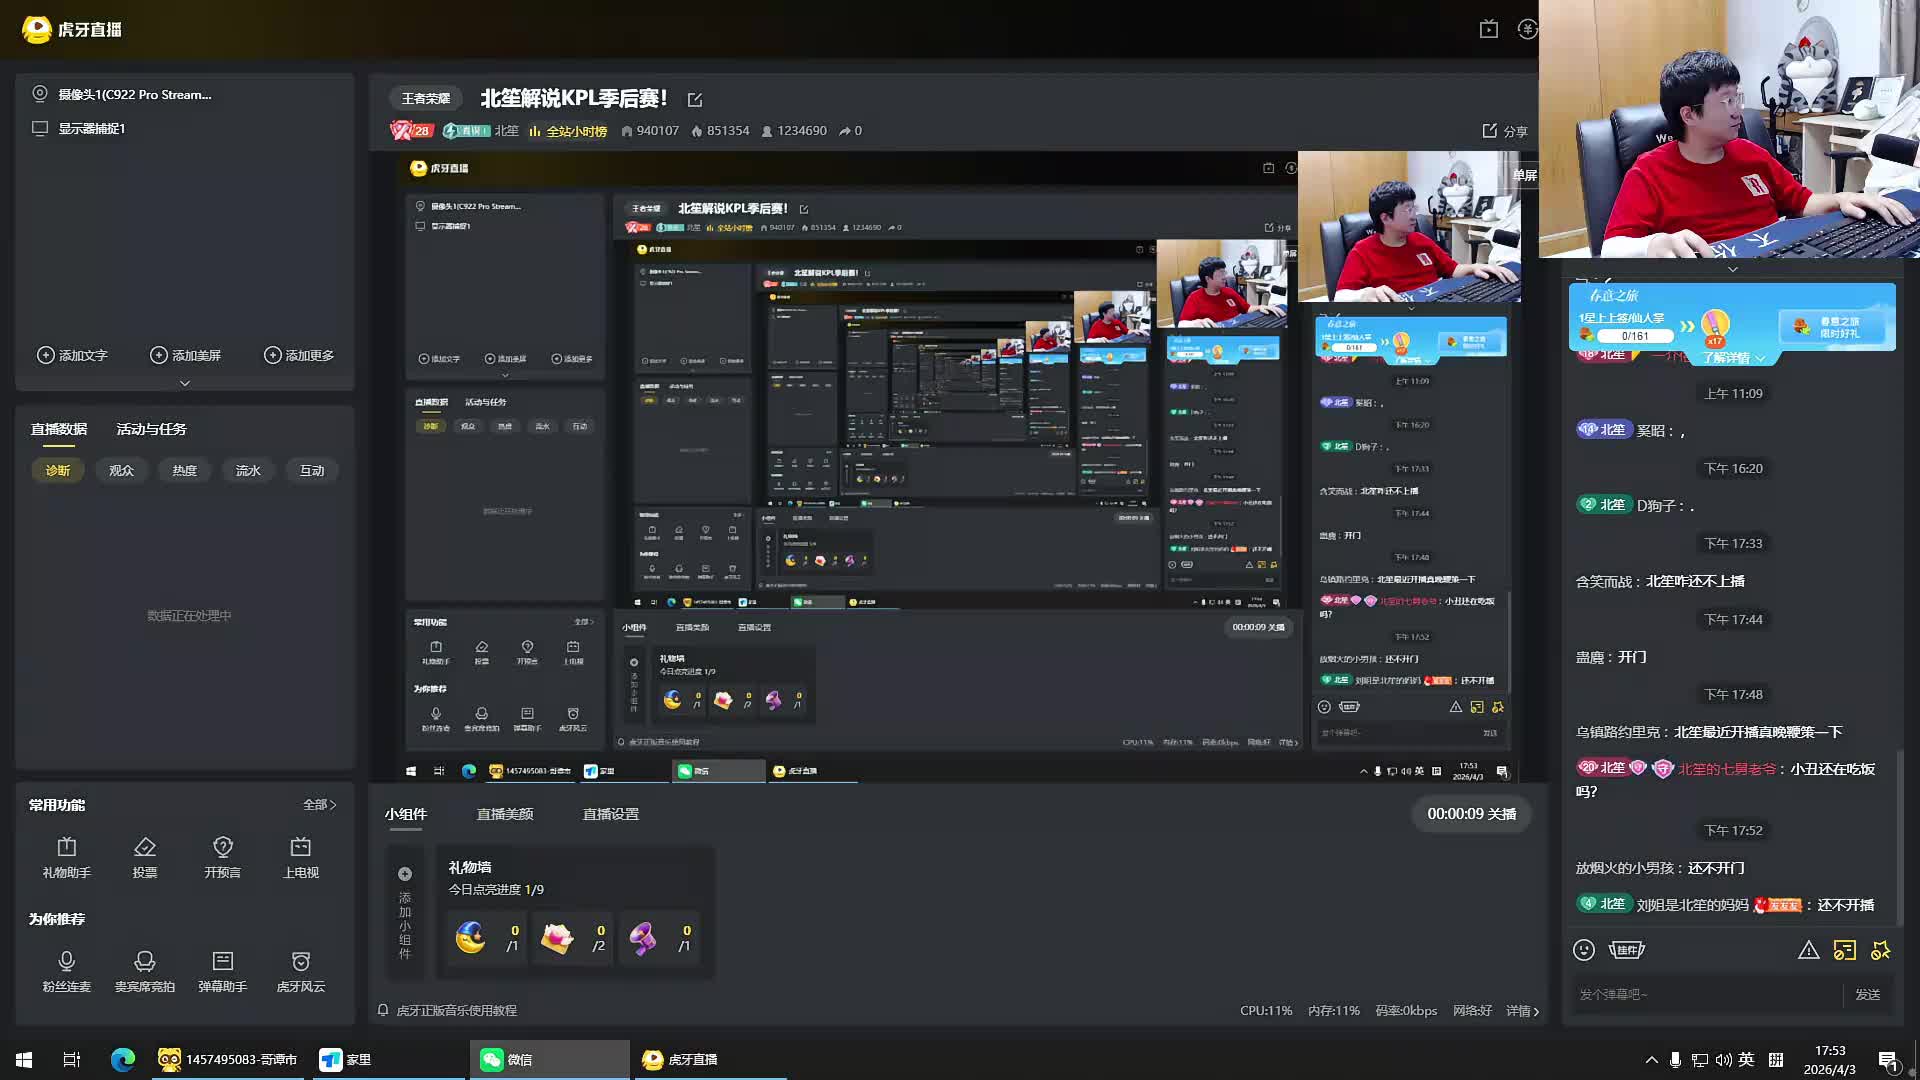Select the 观众 filter pill
This screenshot has height=1080, width=1920.
click(121, 470)
